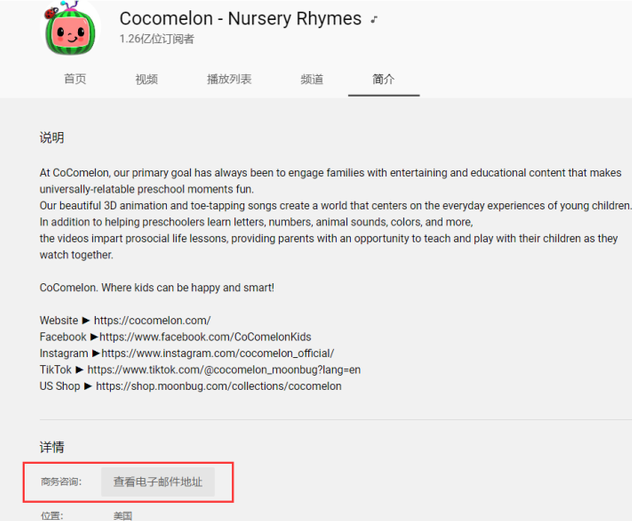The image size is (632, 521).
Task: Click the text "watch together."
Action: pyautogui.click(x=76, y=255)
